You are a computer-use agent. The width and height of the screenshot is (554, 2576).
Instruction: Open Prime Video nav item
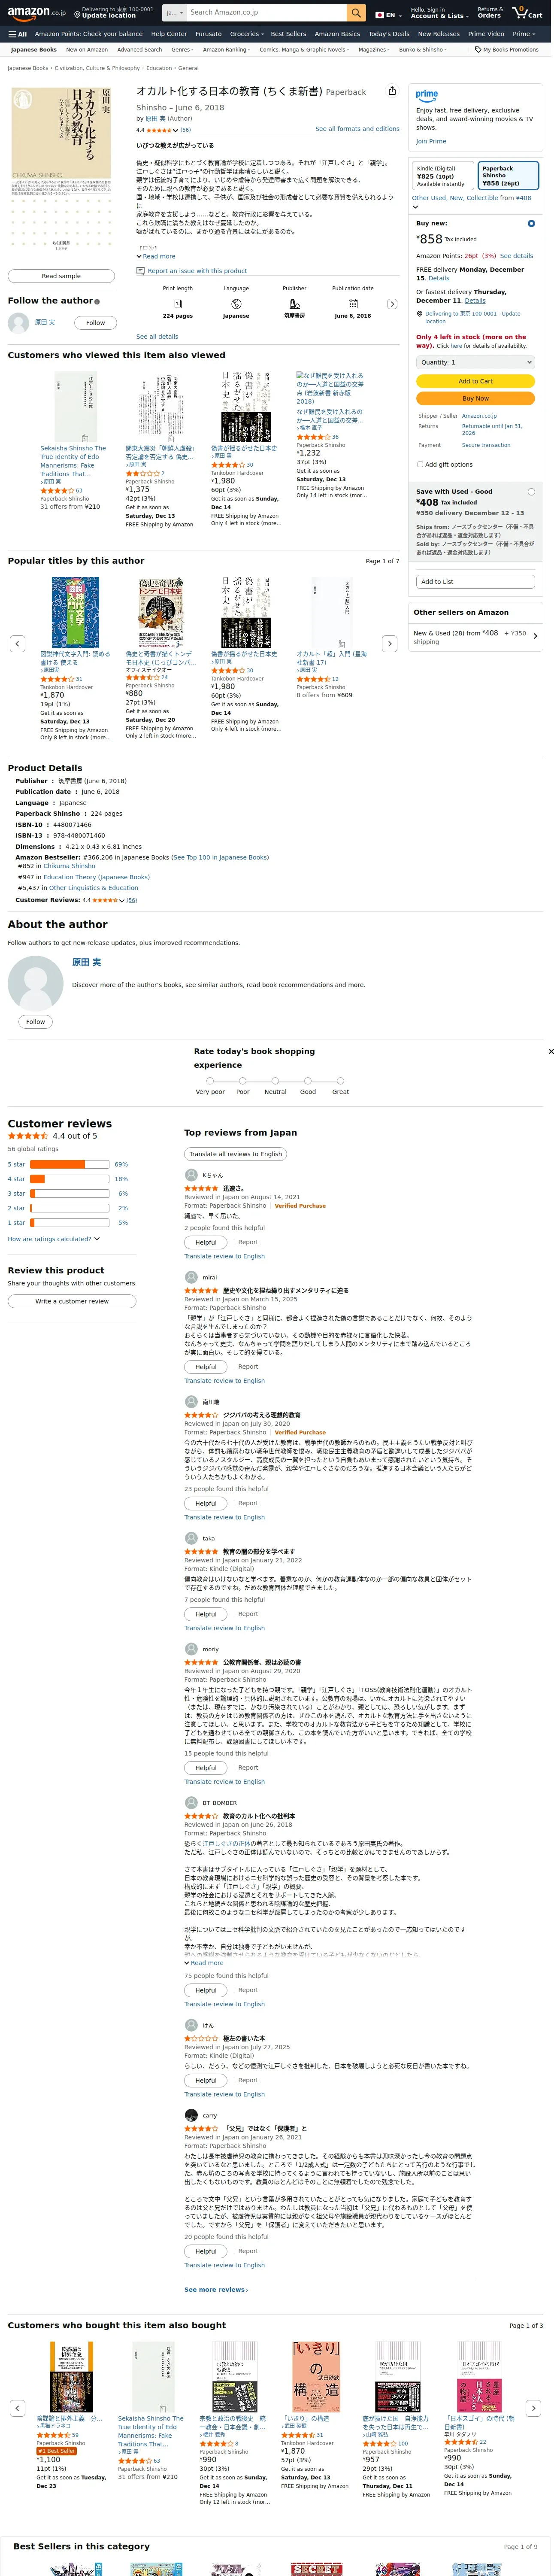[486, 33]
